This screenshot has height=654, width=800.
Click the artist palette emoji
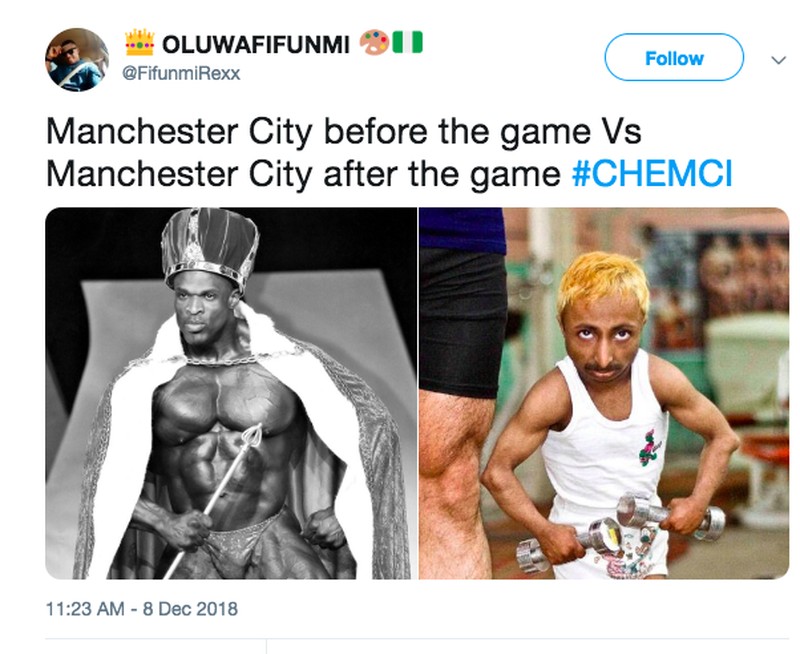(x=373, y=43)
